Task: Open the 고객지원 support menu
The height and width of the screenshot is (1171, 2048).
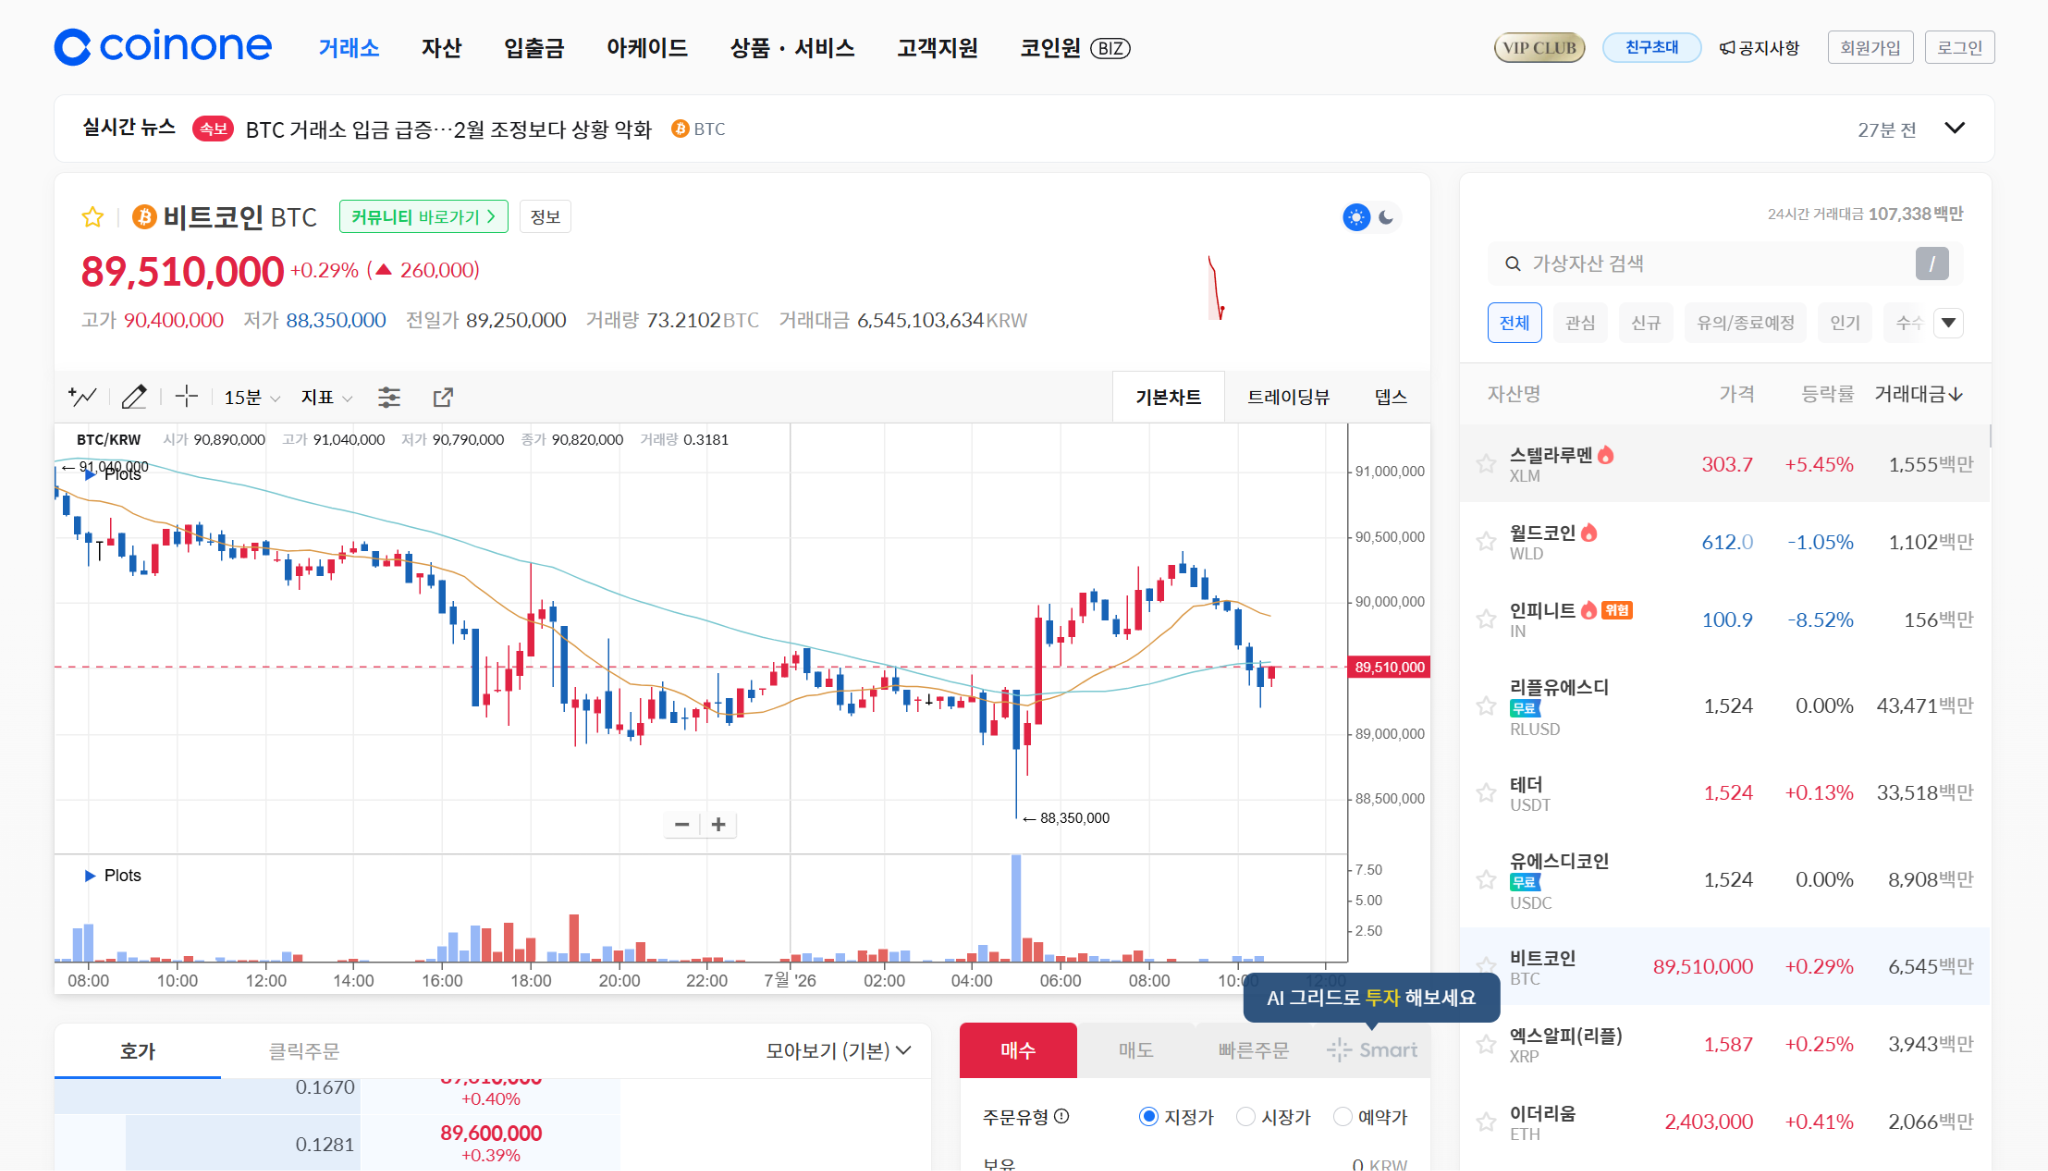Action: (x=937, y=48)
